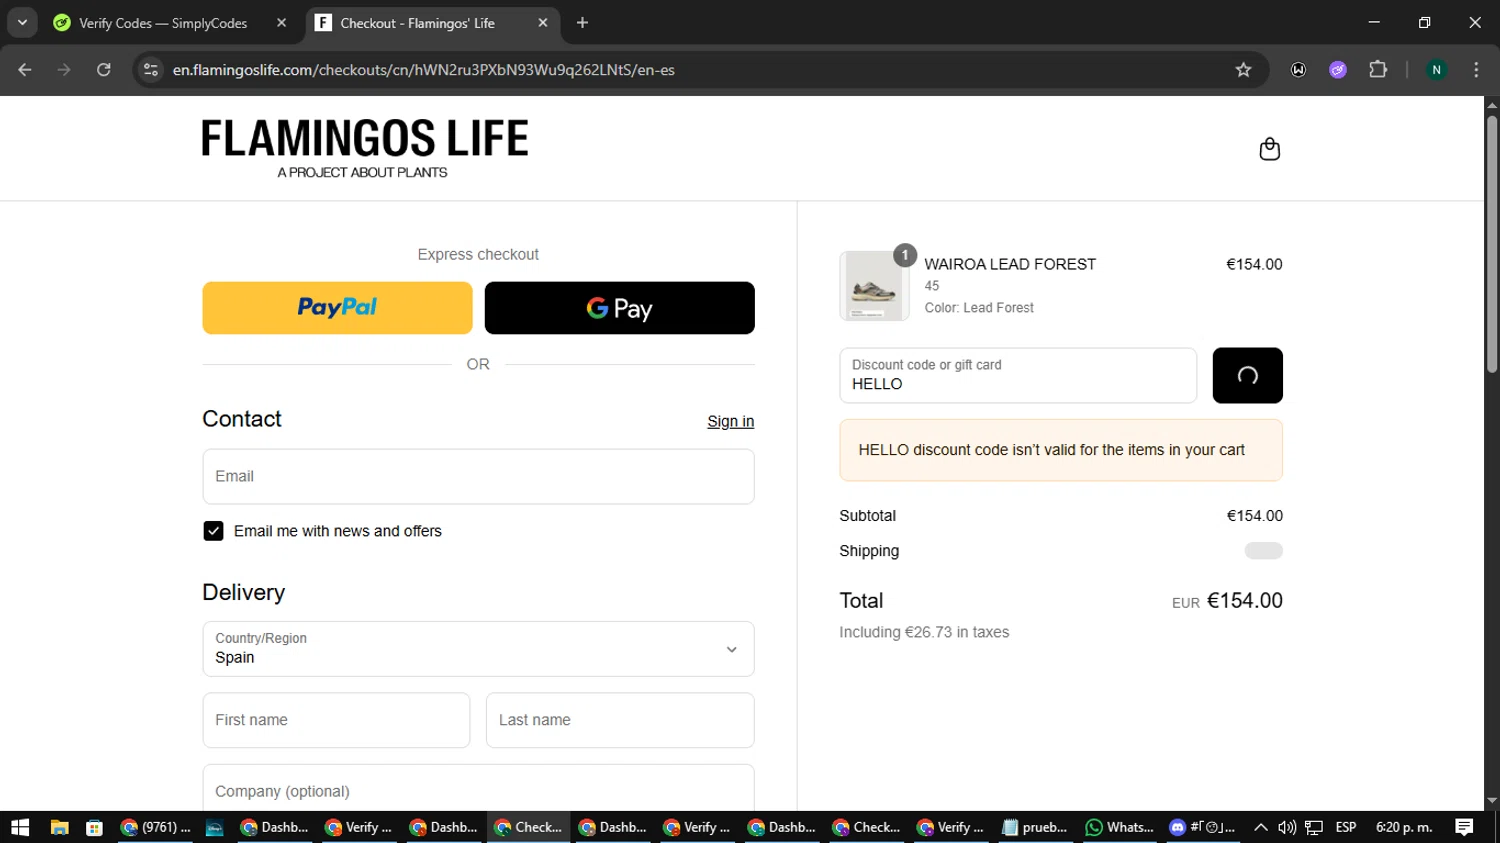
Task: Focus the Last name field
Action: pos(620,720)
